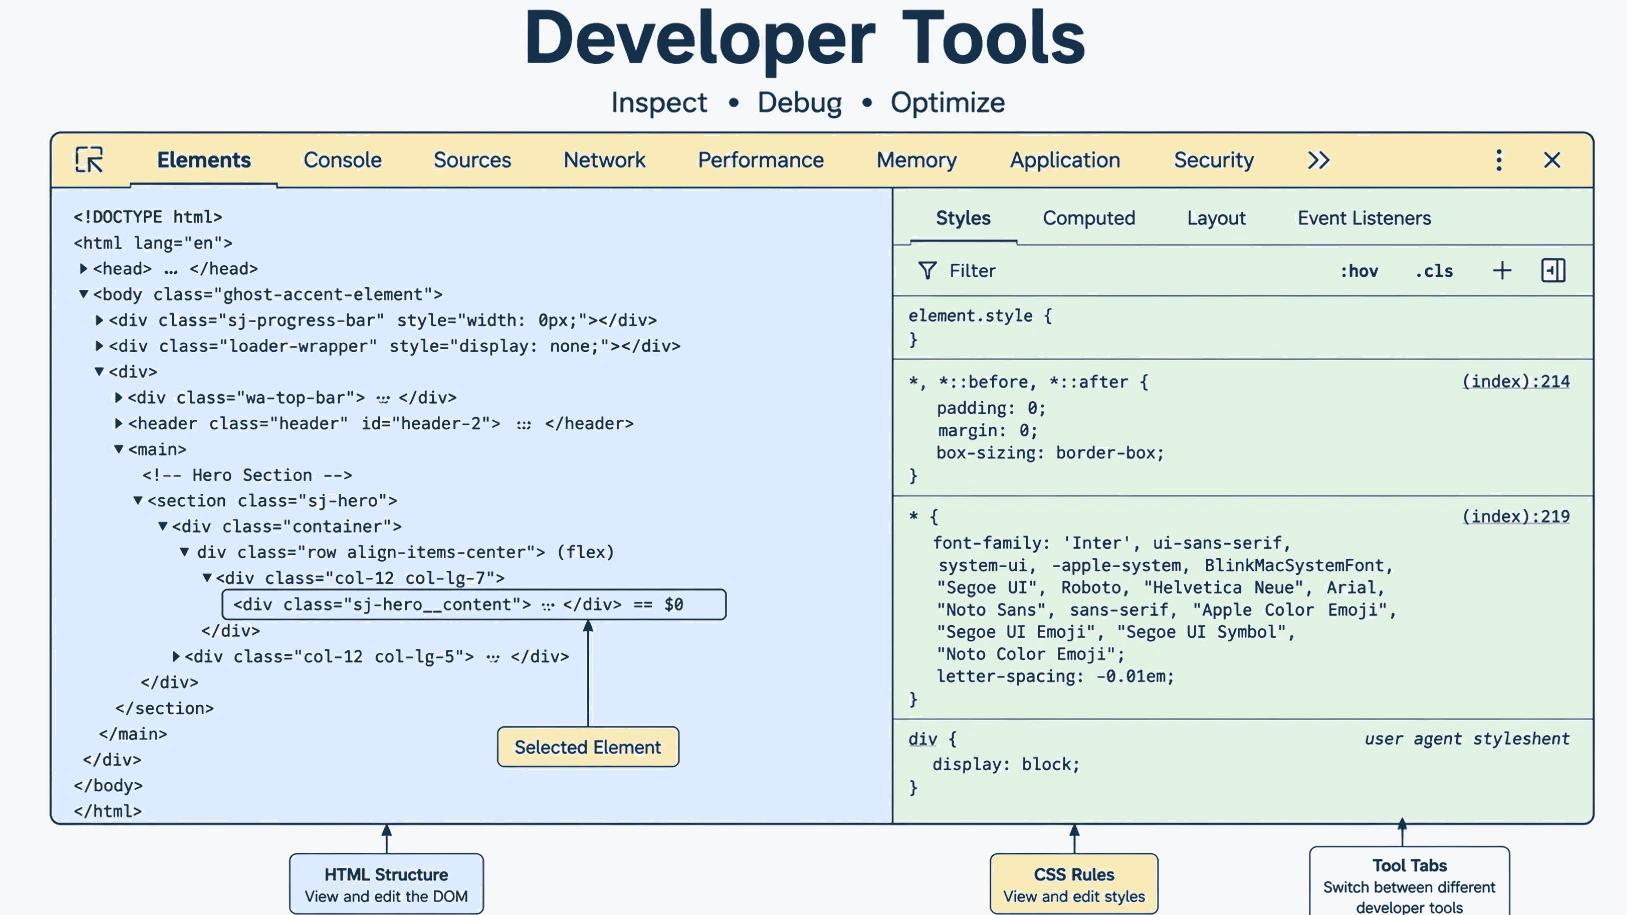
Task: Collapse the main element node
Action: tap(118, 450)
